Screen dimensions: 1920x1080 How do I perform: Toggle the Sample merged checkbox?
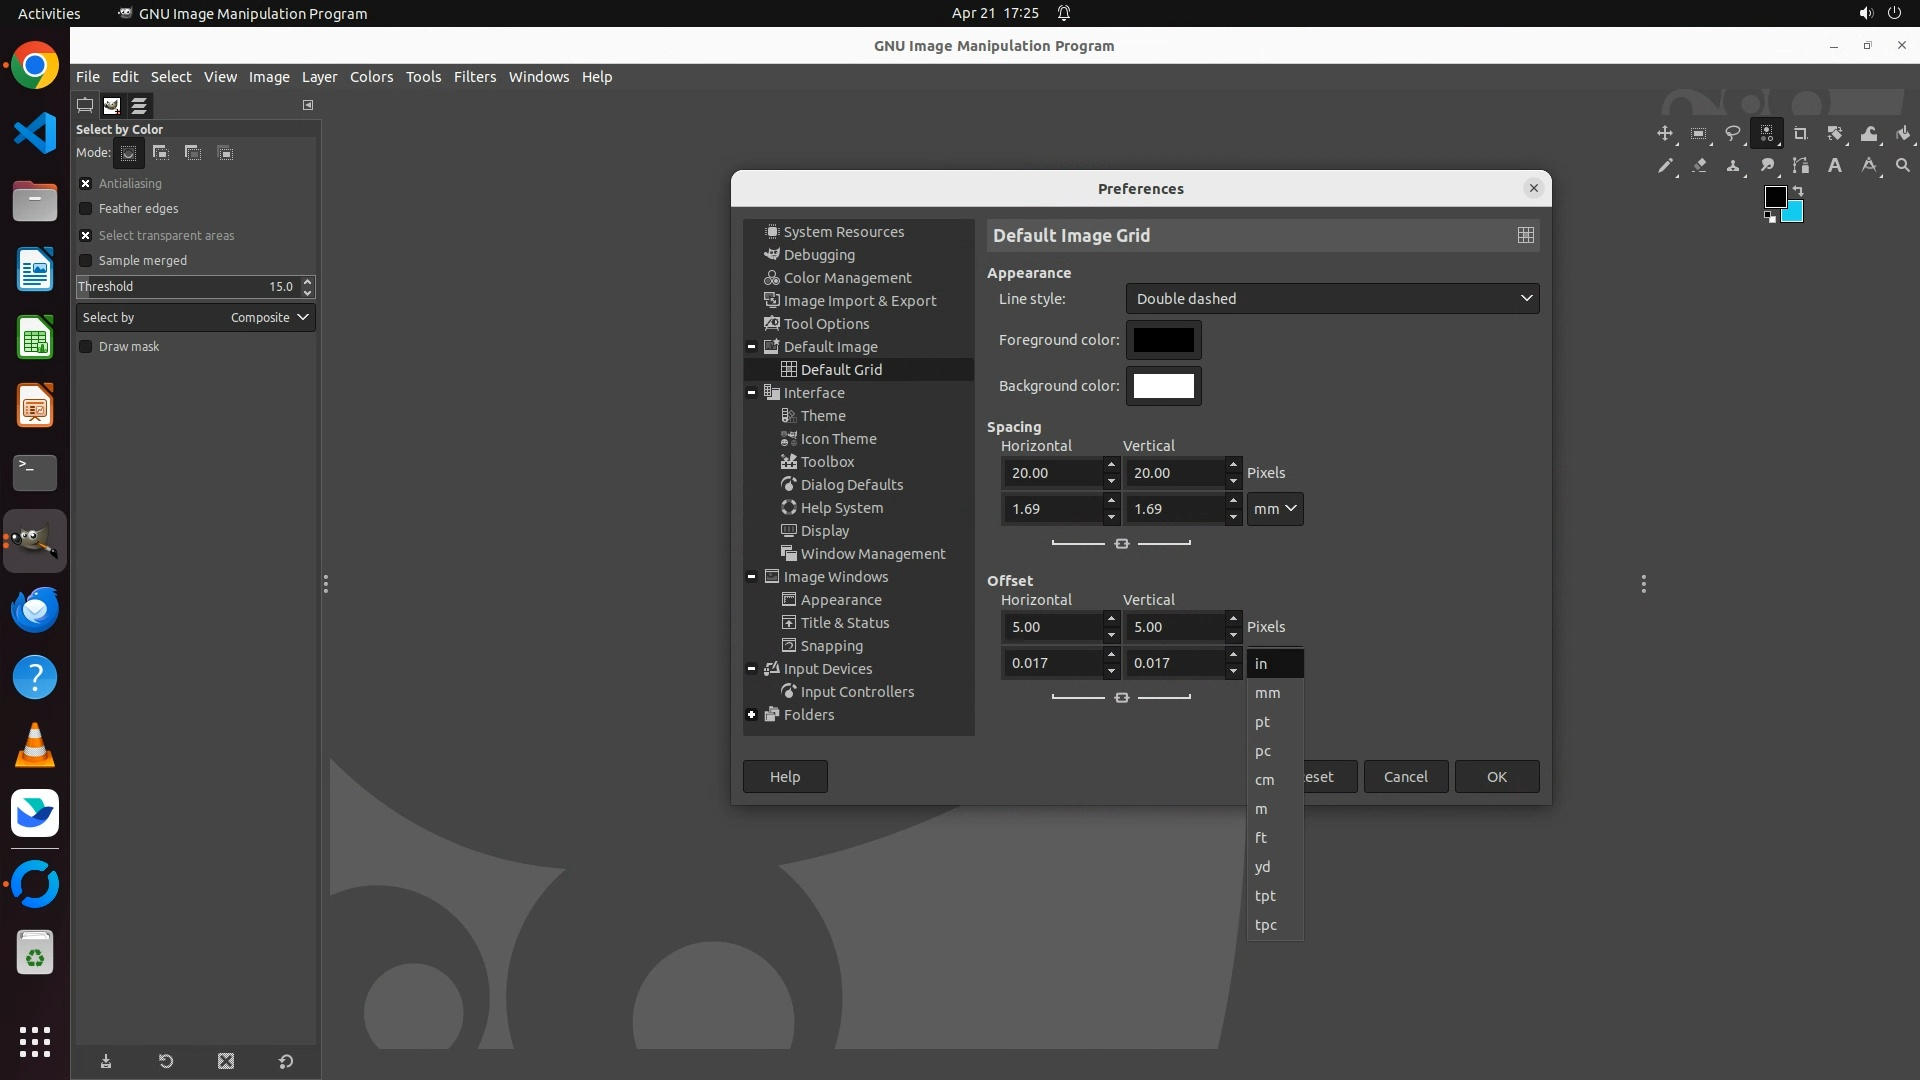86,261
